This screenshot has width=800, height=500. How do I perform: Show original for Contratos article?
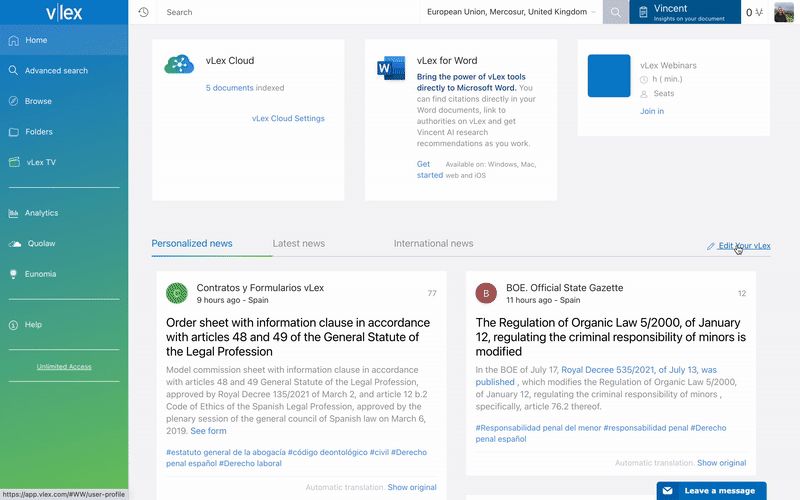click(412, 488)
